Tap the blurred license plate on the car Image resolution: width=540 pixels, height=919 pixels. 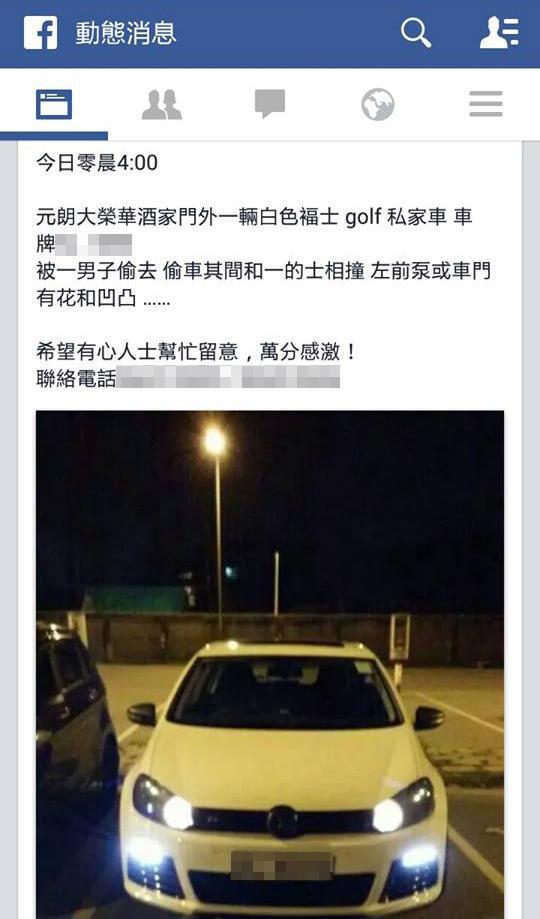[x=282, y=867]
